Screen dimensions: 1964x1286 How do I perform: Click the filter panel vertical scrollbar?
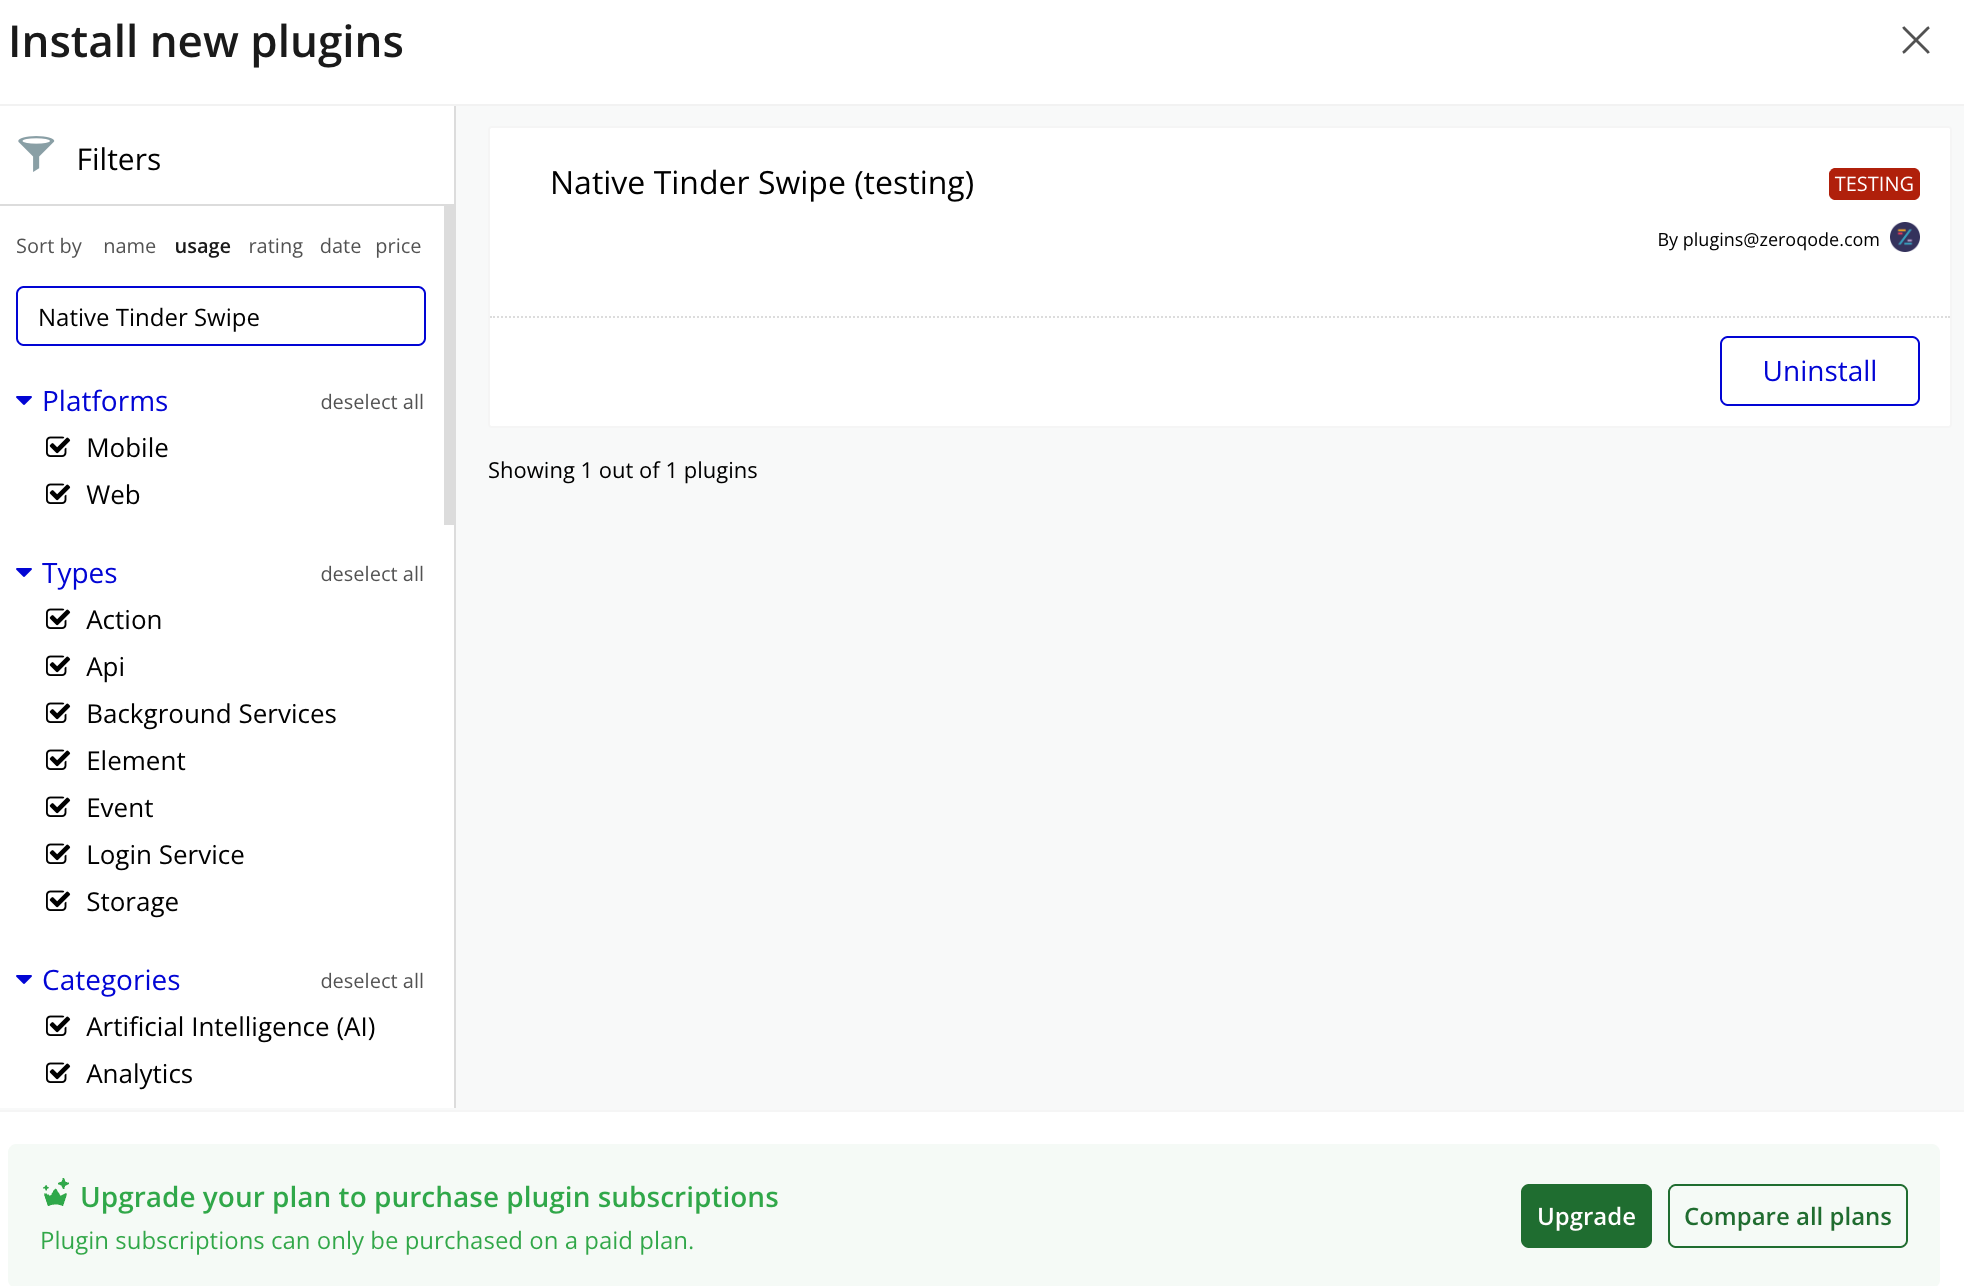pyautogui.click(x=449, y=365)
